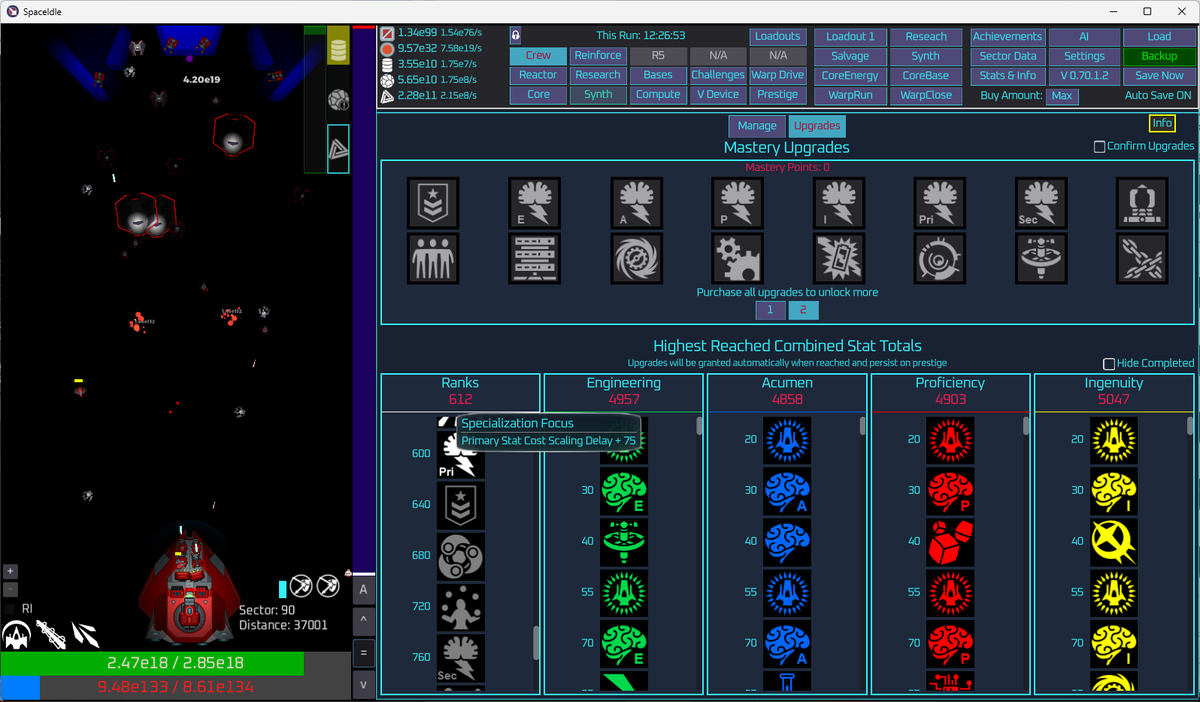Toggle the RI checkbox
This screenshot has width=1200, height=702.
11,608
